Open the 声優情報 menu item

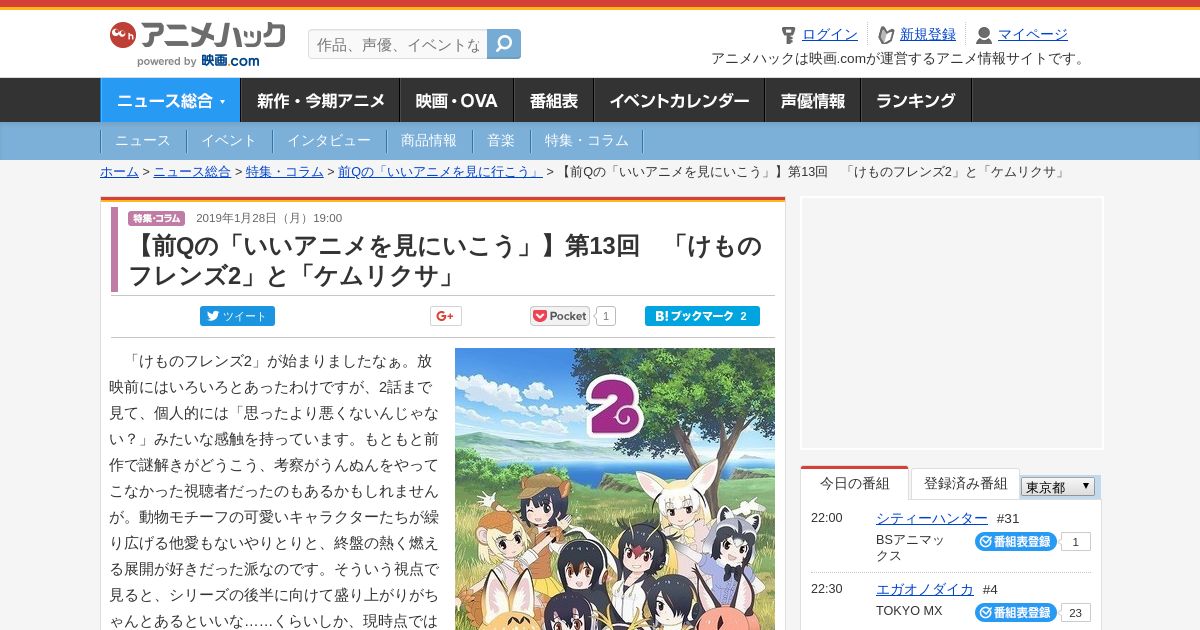tap(813, 100)
